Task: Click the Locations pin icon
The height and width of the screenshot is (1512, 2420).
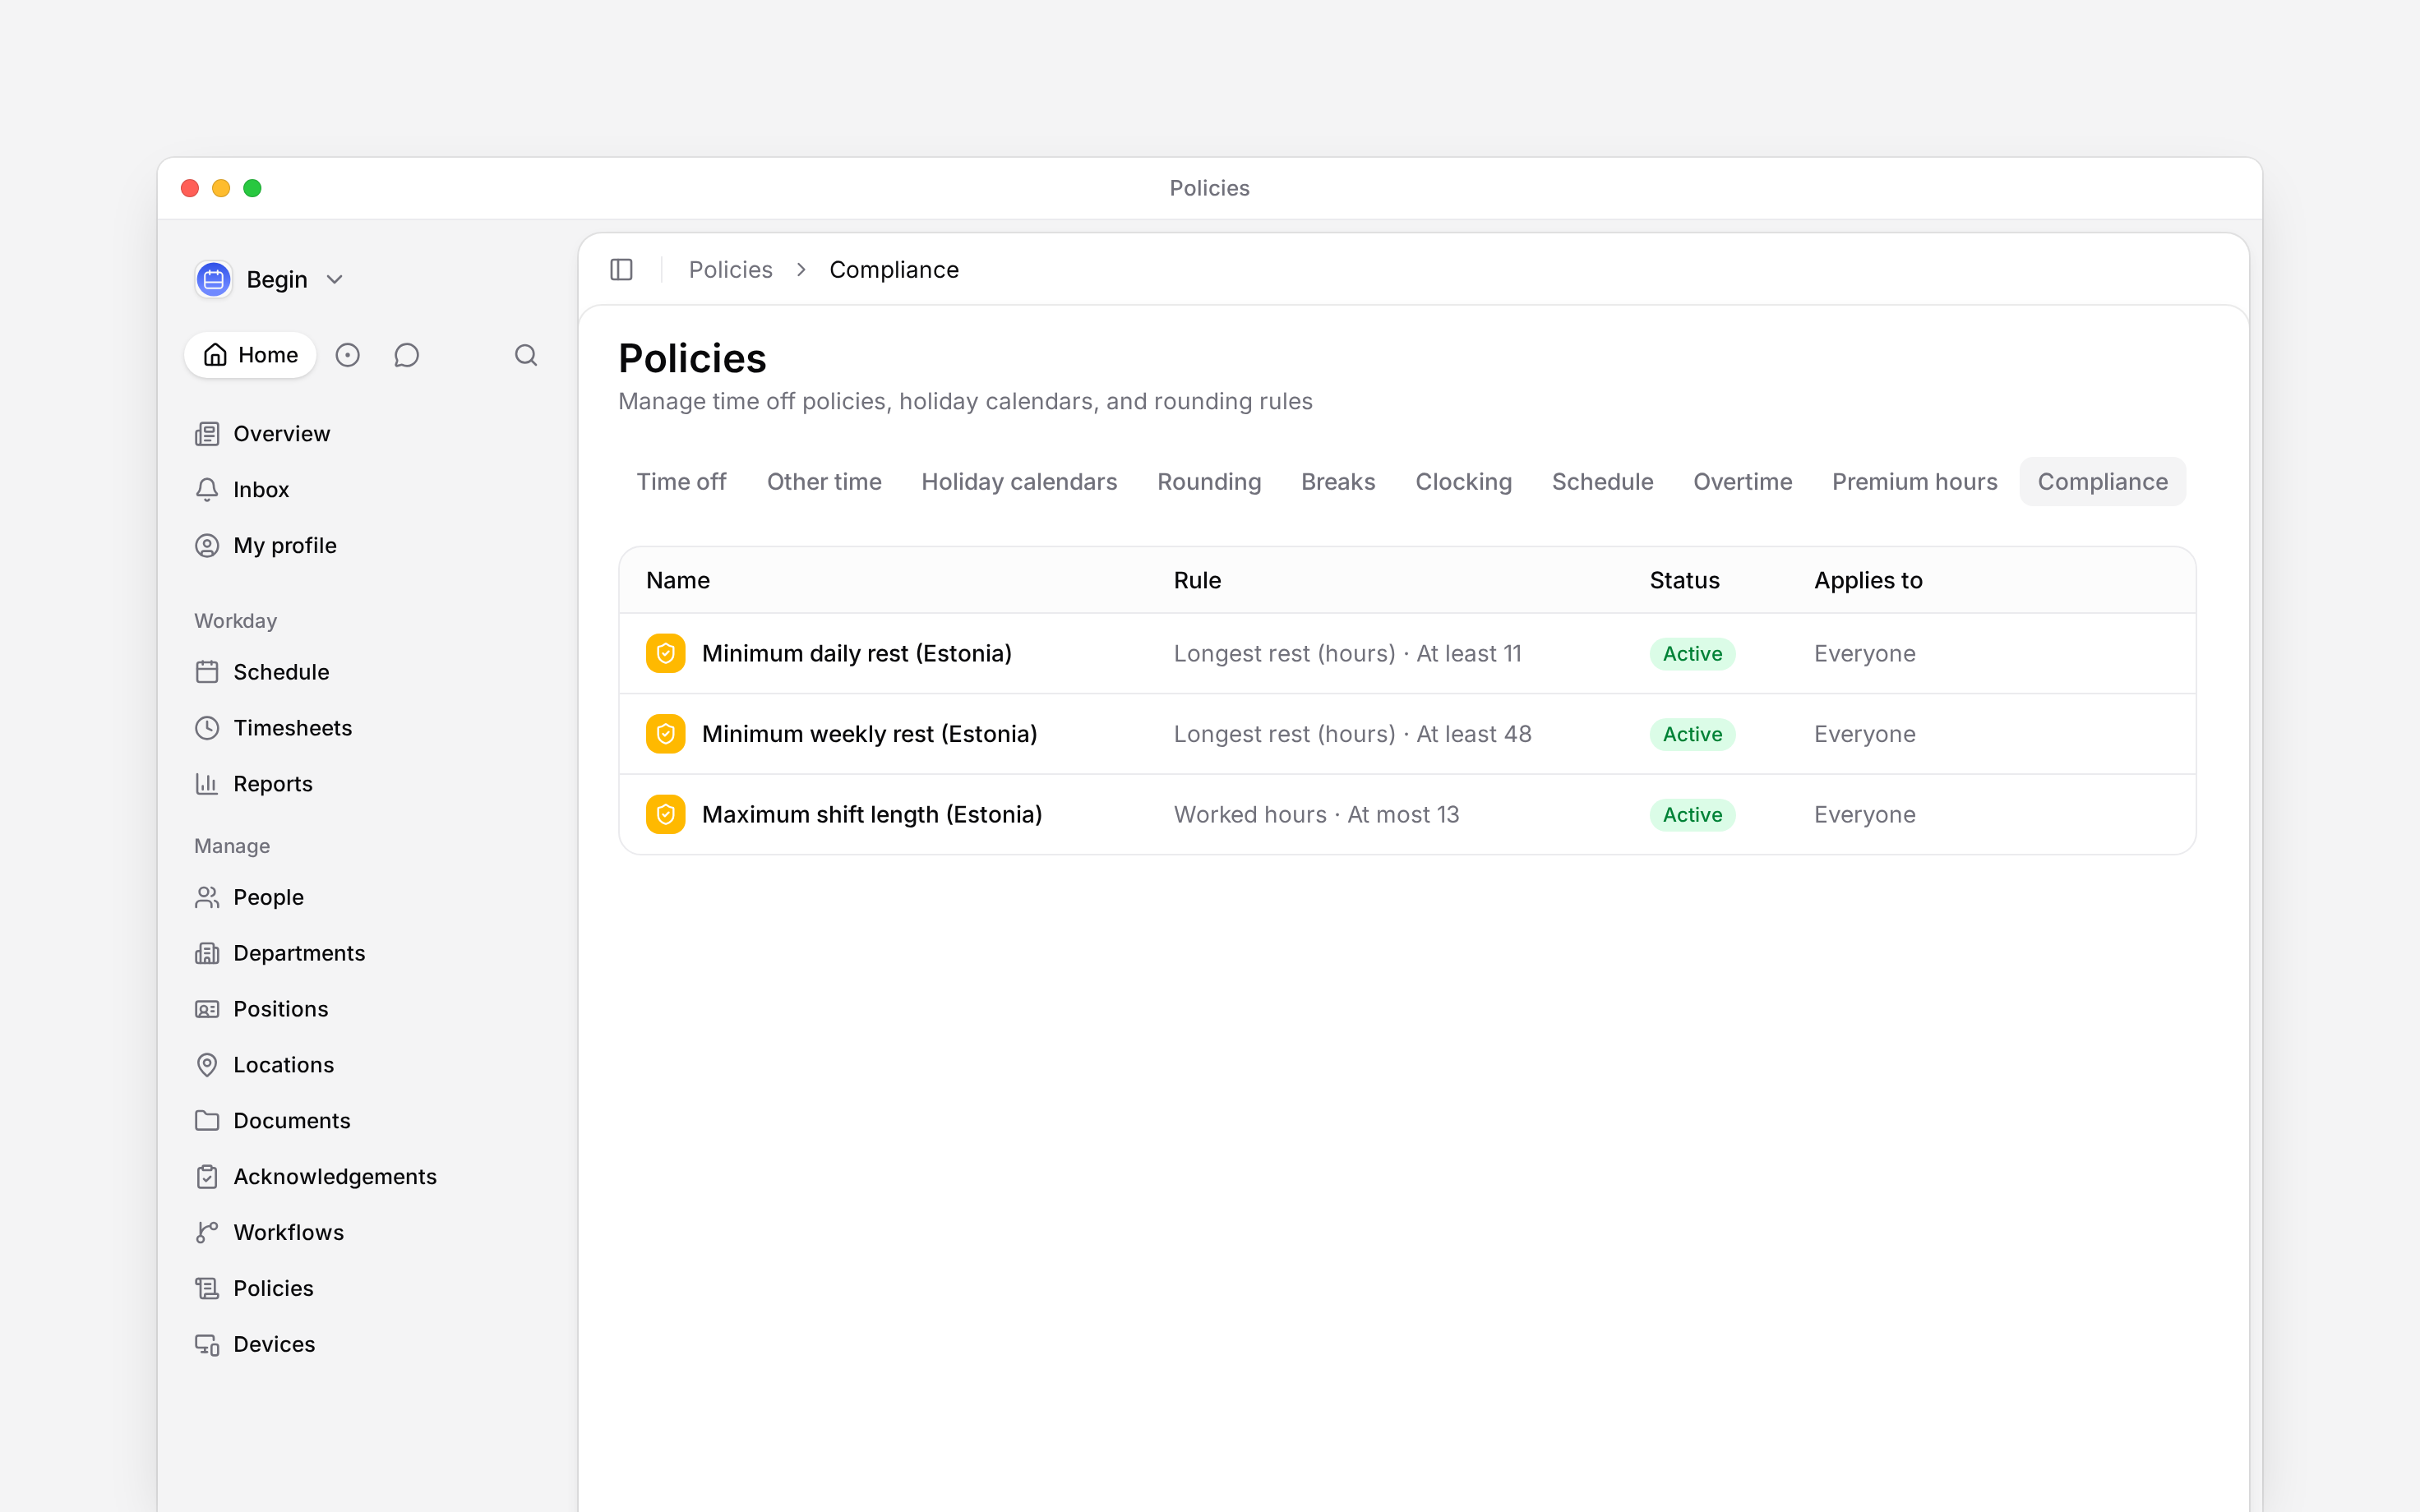Action: pos(207,1065)
